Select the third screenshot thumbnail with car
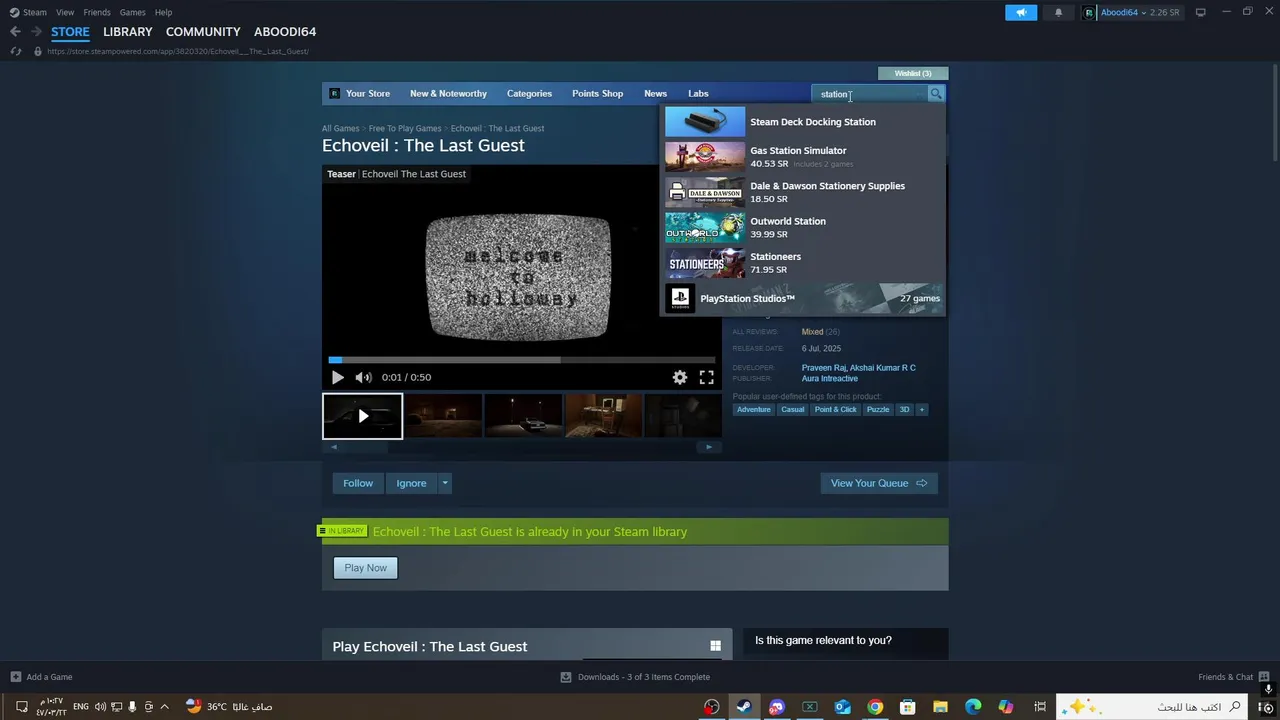The height and width of the screenshot is (720, 1280). coord(523,416)
